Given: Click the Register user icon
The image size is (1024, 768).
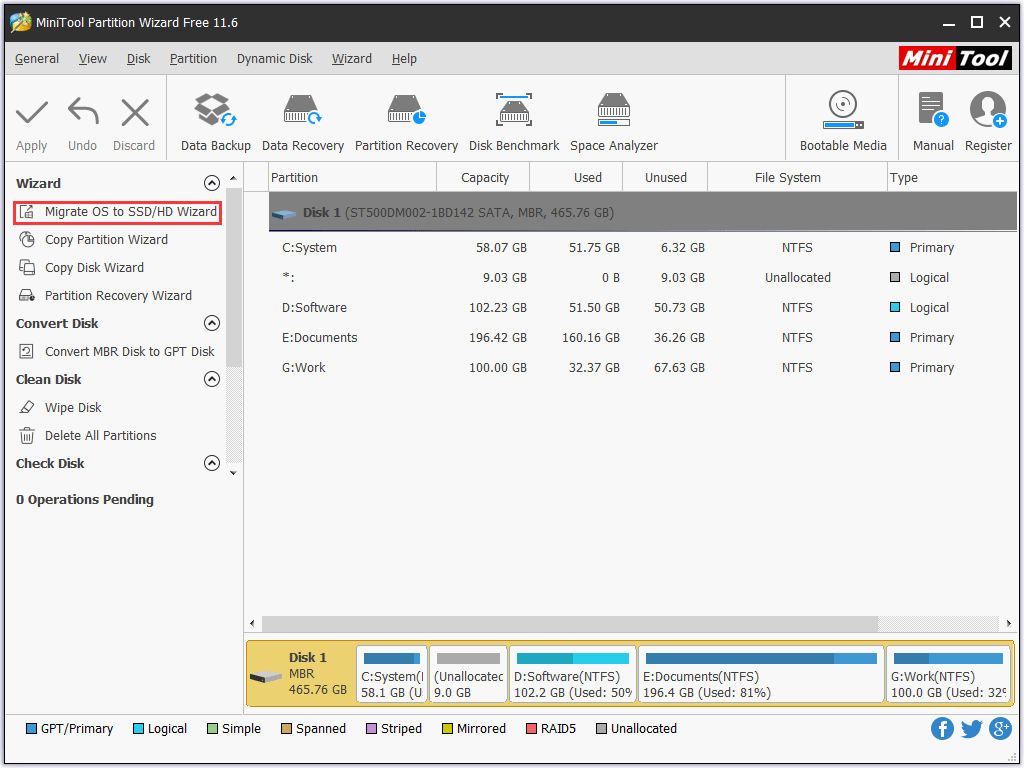Looking at the screenshot, I should (988, 109).
